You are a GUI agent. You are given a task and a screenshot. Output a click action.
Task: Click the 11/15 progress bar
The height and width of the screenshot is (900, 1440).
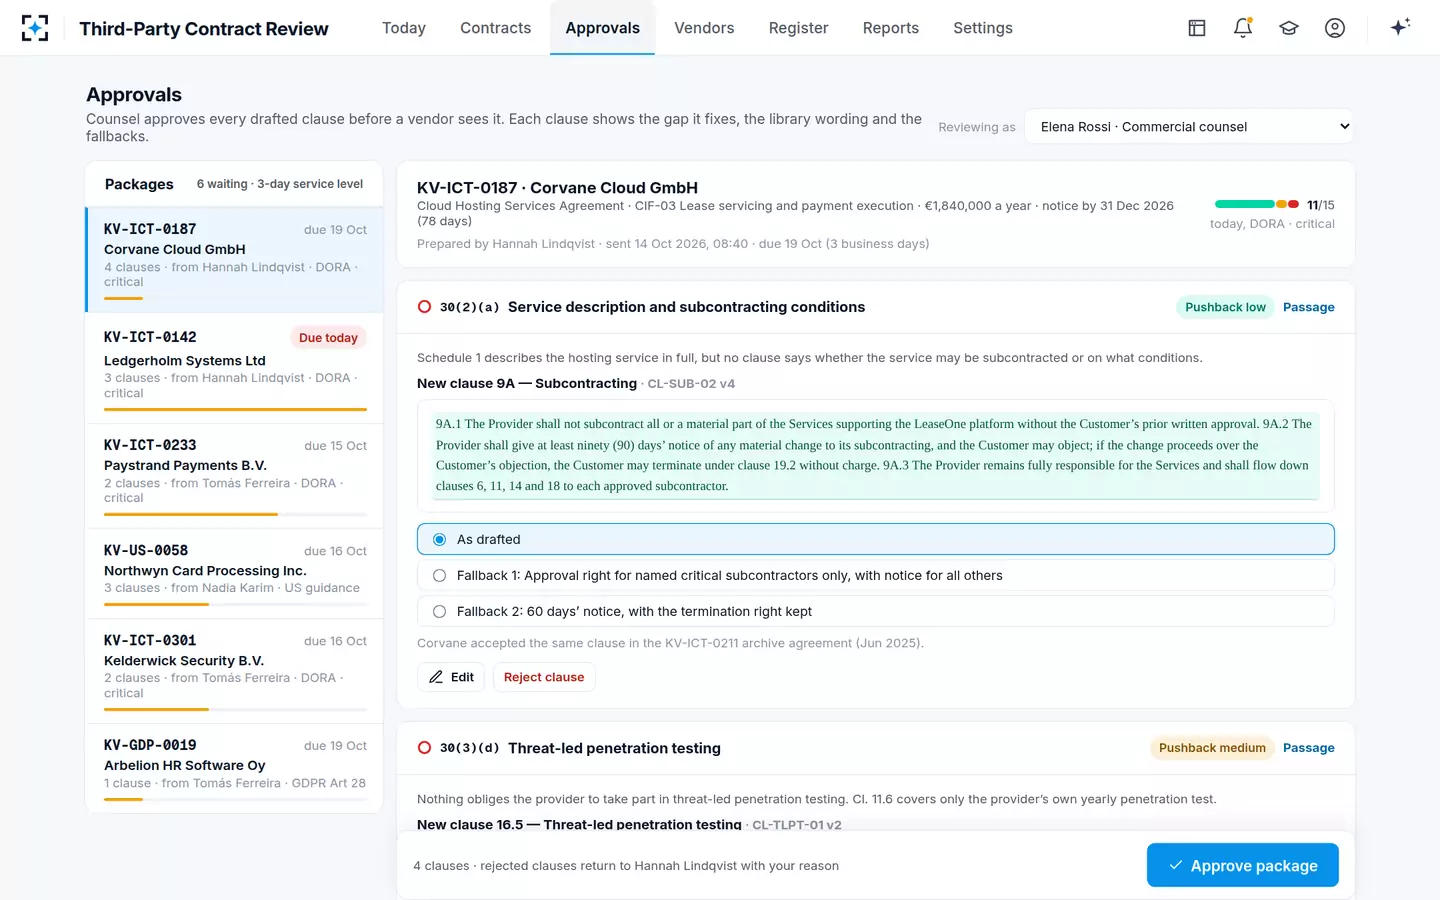click(x=1257, y=204)
